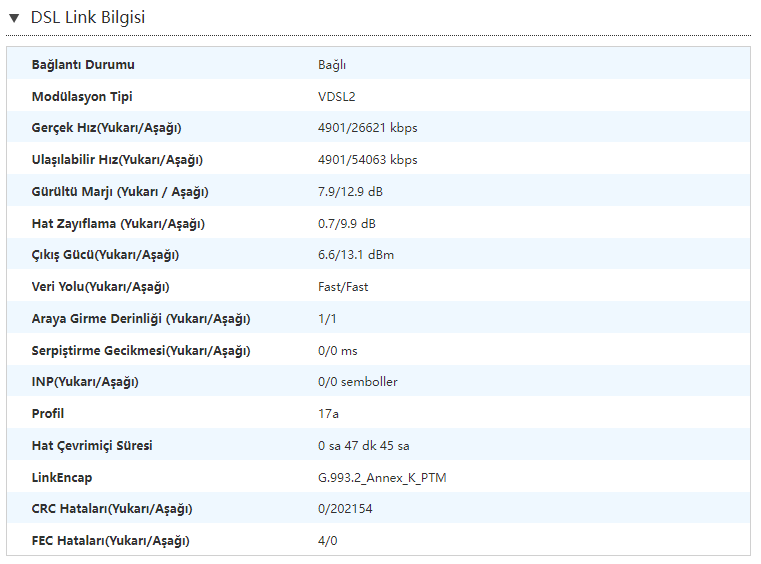The width and height of the screenshot is (761, 564).
Task: Select the Araya Girme Derinliği label
Action: tap(141, 319)
